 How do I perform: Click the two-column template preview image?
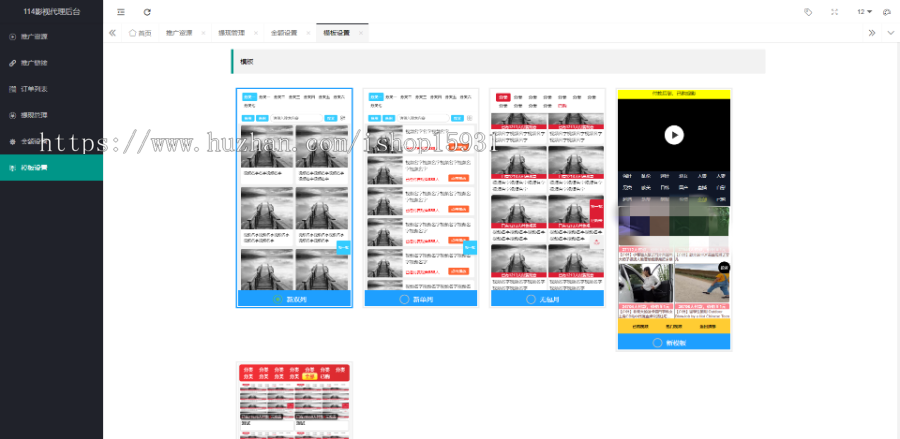[294, 190]
